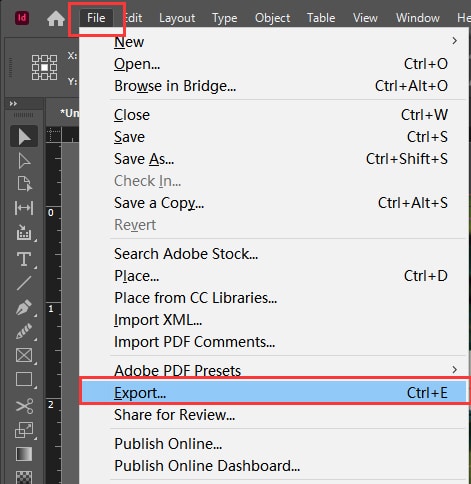Select the Content Collector tool
This screenshot has width=471, height=484.
[24, 232]
